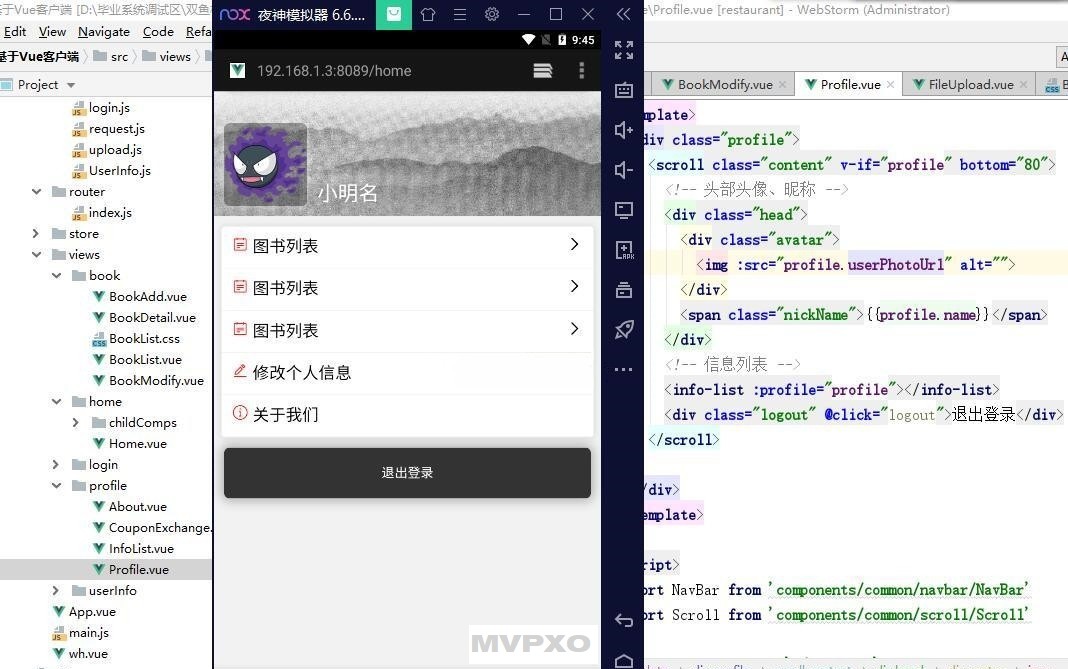Open Nox settings gear icon

tap(492, 14)
